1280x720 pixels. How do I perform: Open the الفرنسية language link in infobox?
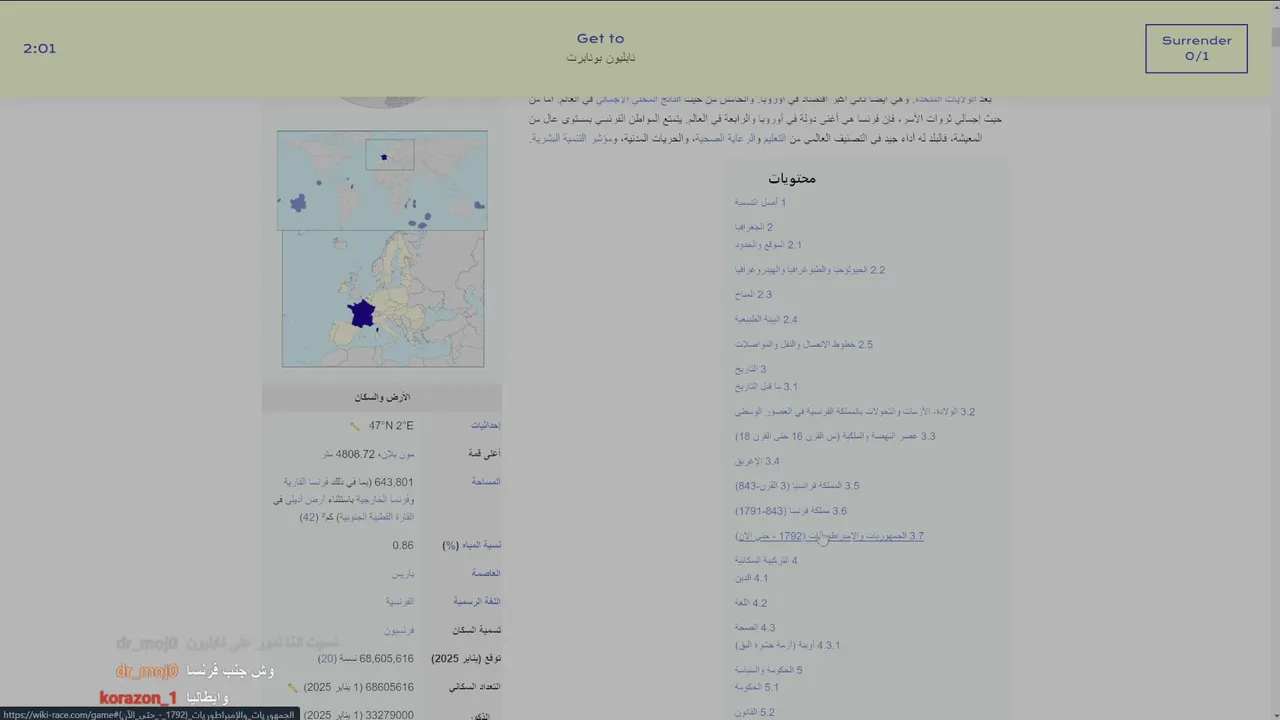tap(400, 602)
